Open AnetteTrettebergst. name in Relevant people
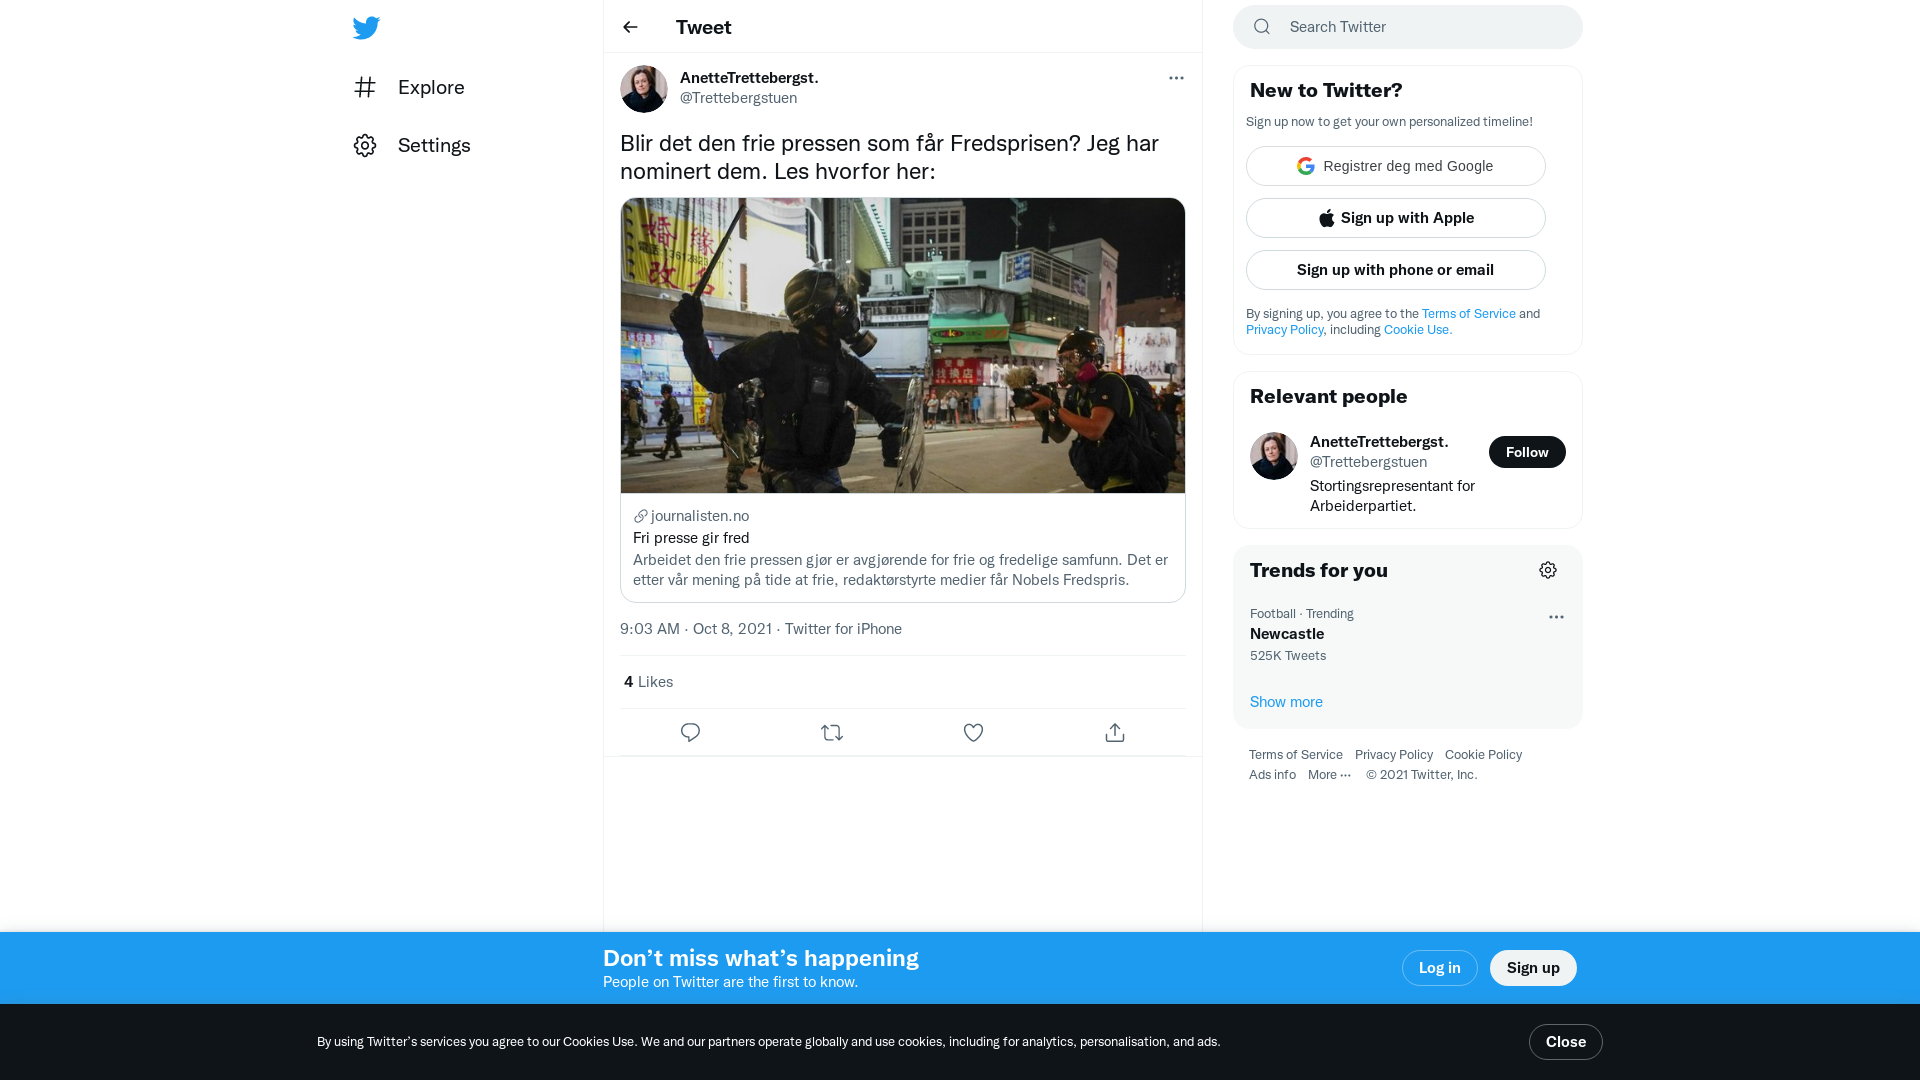The height and width of the screenshot is (1080, 1920). (1379, 441)
